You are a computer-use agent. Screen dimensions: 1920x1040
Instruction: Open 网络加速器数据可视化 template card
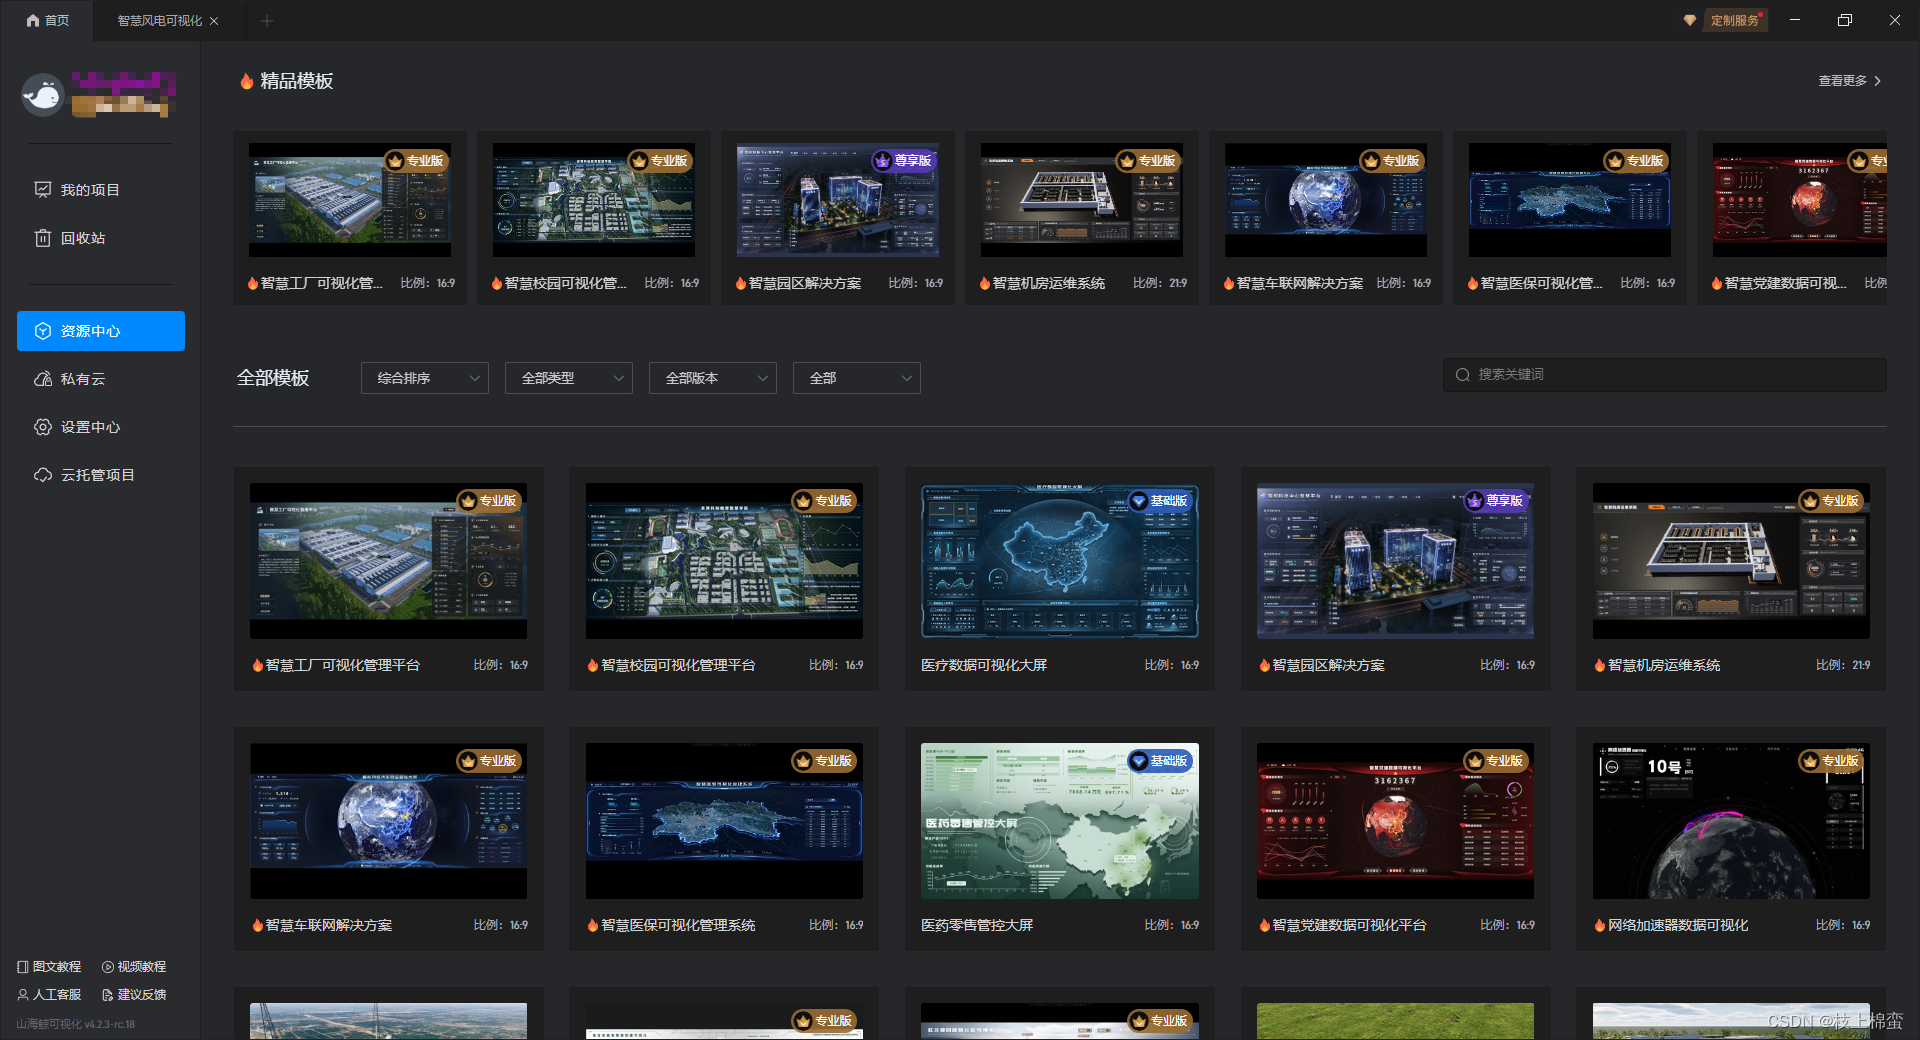click(x=1731, y=839)
